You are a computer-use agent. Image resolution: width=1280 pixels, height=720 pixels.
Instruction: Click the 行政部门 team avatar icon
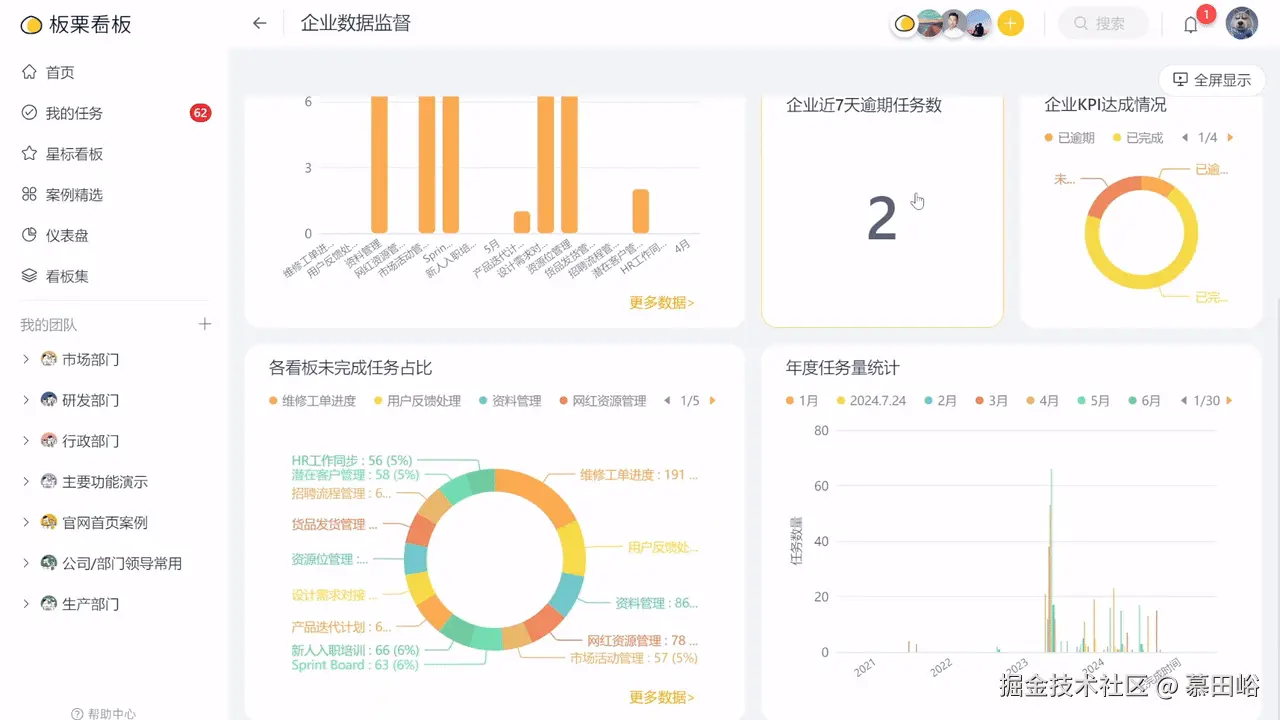point(49,440)
